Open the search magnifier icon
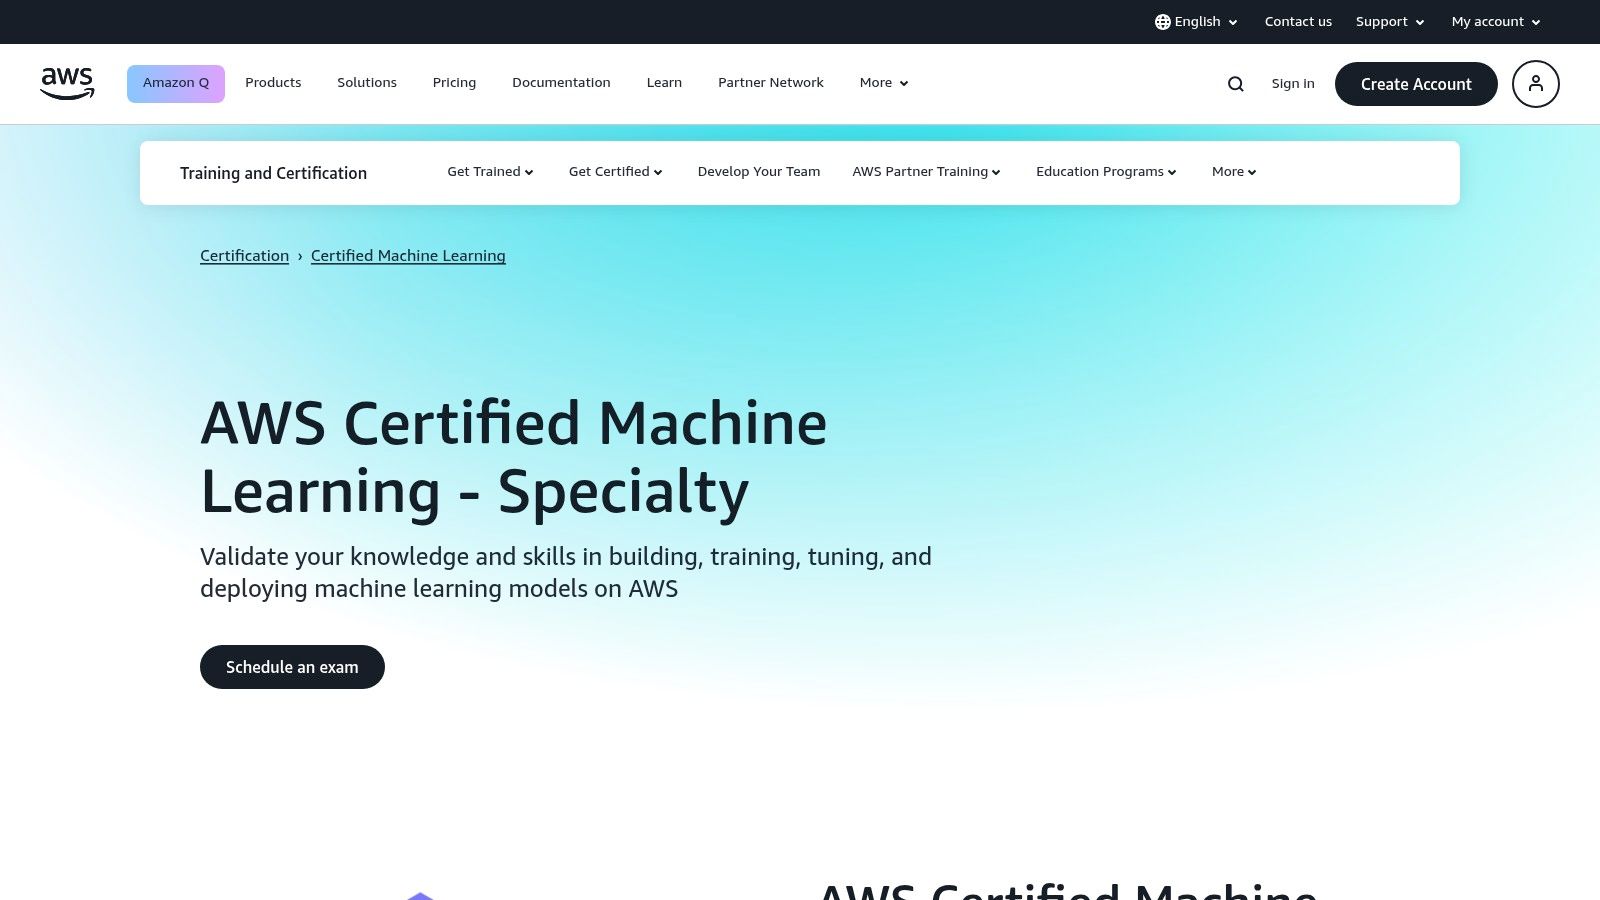 (1236, 84)
